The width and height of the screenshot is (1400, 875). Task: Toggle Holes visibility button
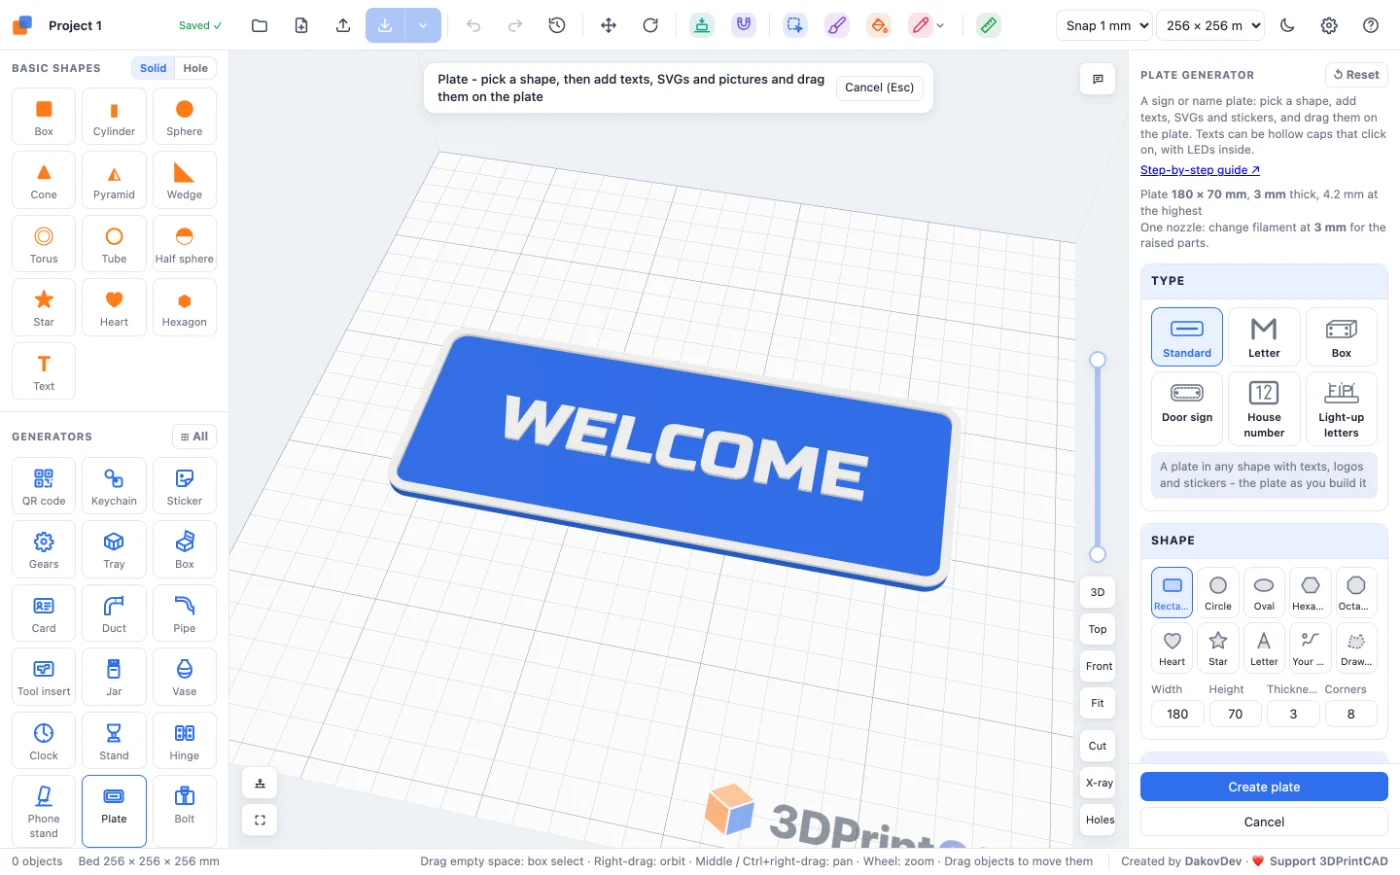point(1097,820)
